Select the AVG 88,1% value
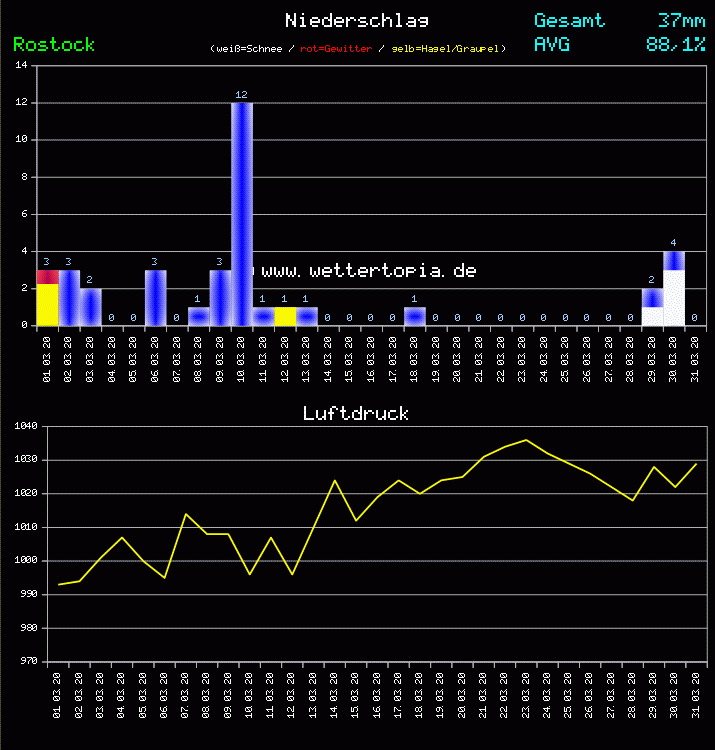 click(676, 44)
